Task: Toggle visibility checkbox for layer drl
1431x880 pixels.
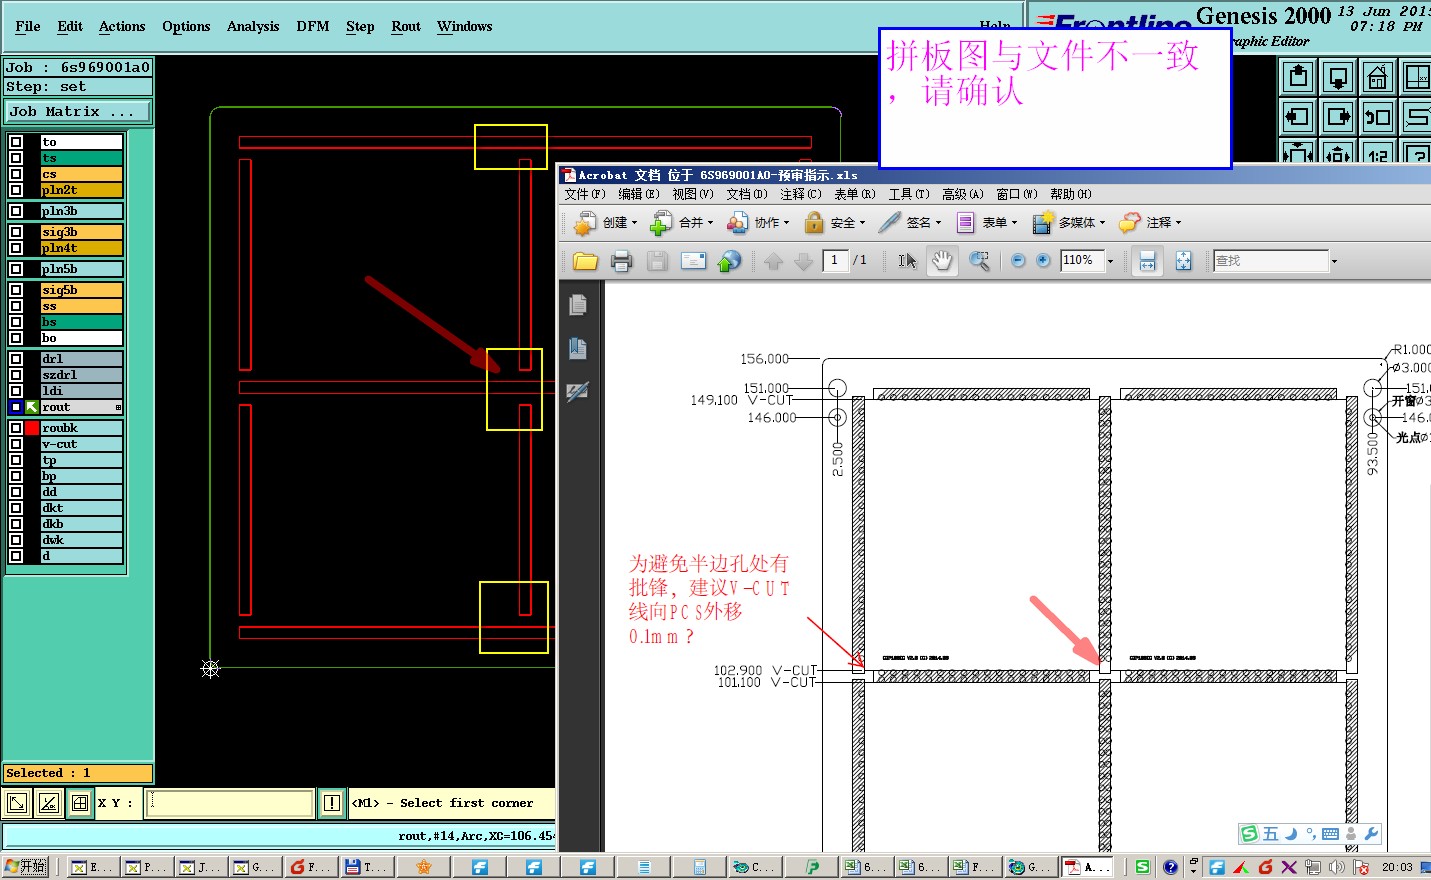Action: point(16,358)
